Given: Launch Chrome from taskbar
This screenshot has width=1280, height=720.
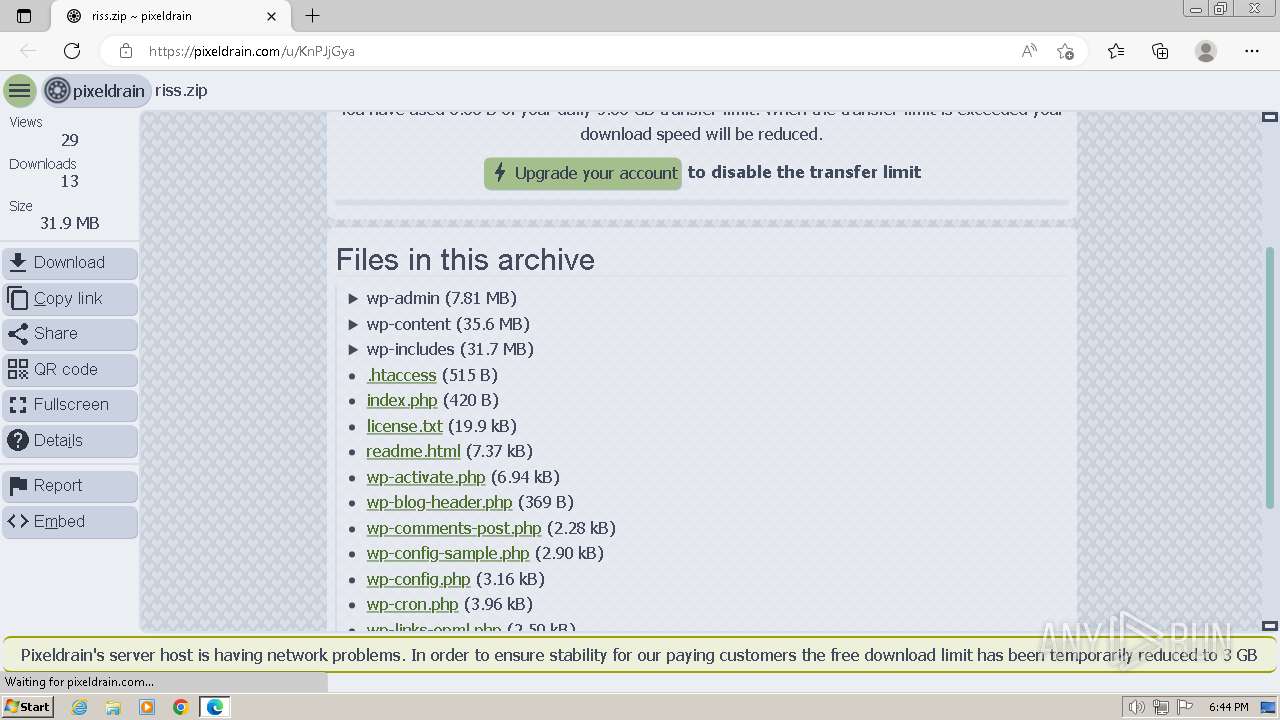Looking at the screenshot, I should 181,707.
